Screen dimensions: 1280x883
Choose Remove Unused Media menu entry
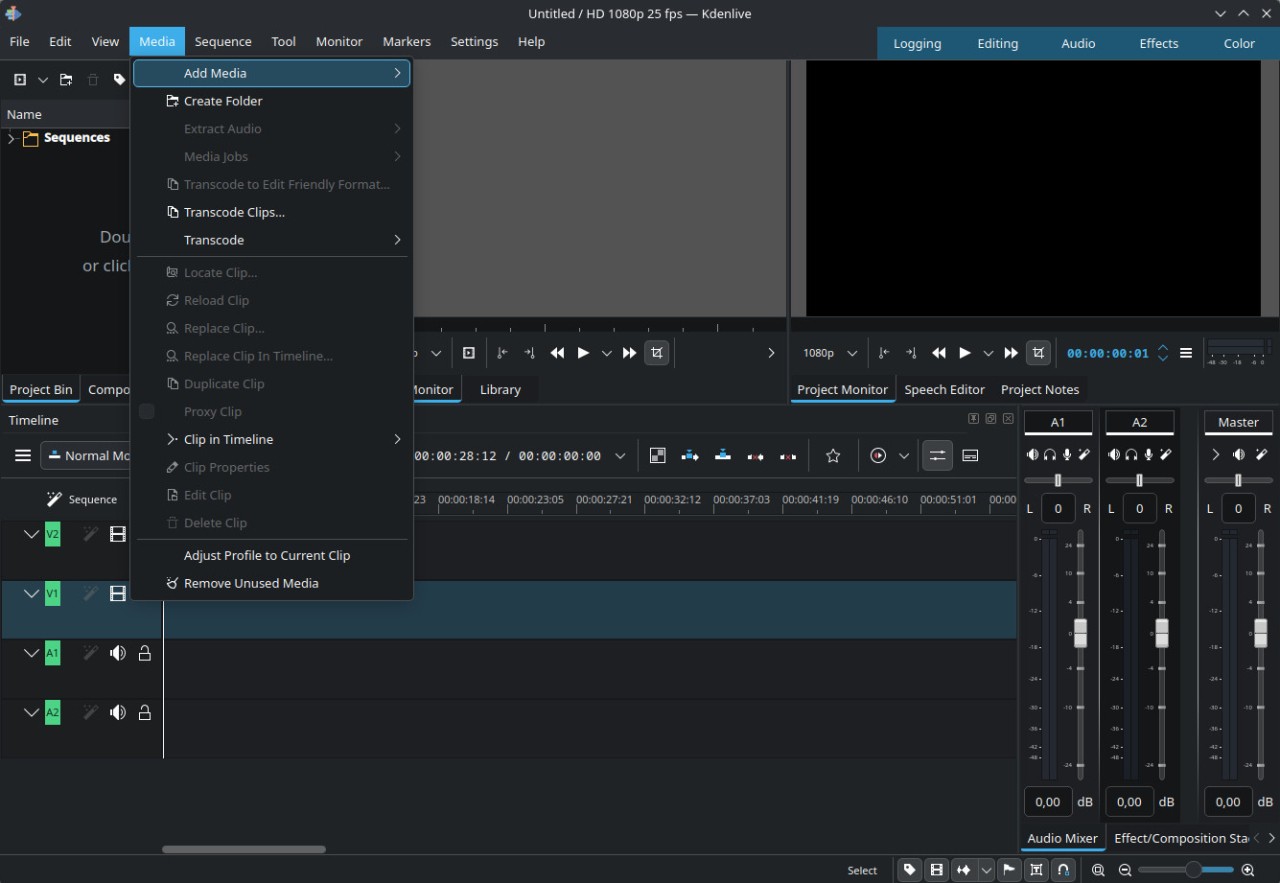251,583
